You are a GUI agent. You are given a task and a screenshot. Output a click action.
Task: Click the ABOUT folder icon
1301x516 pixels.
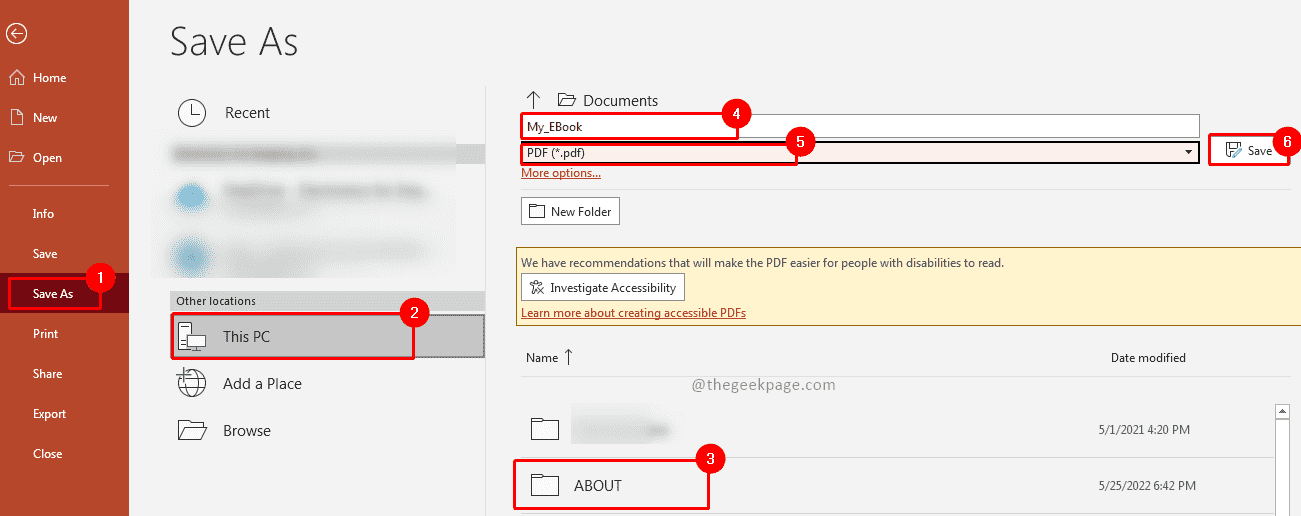[544, 486]
